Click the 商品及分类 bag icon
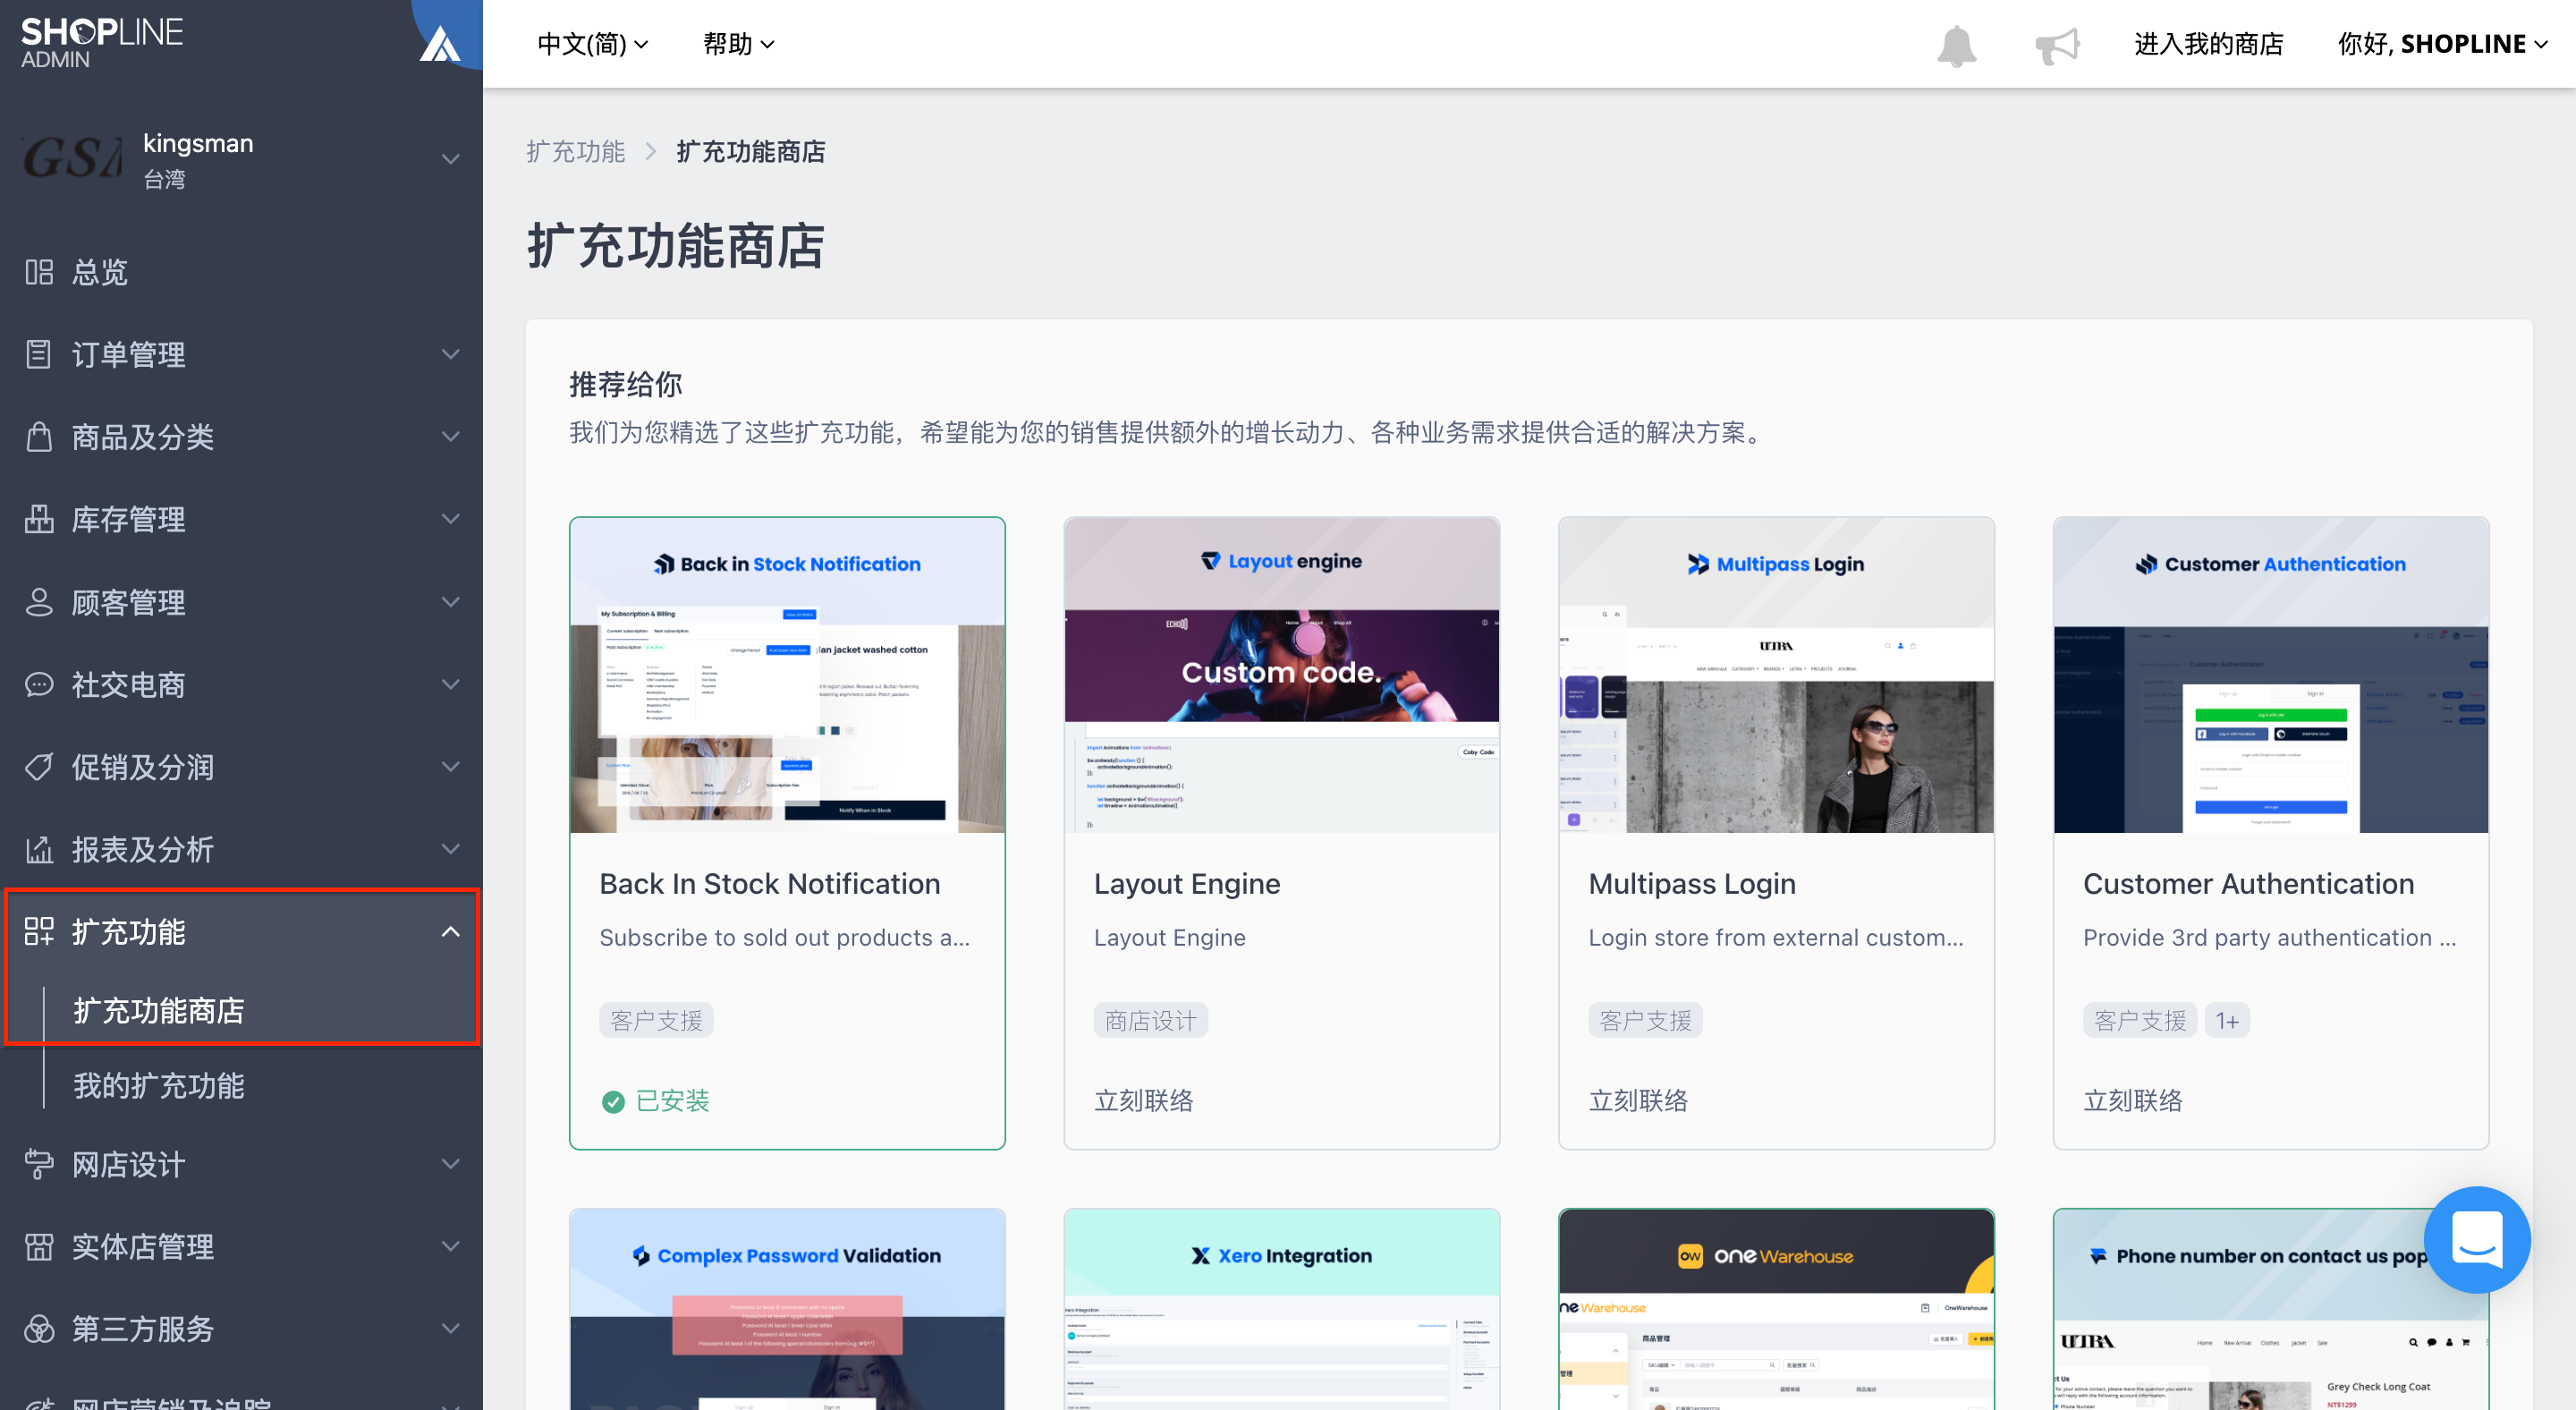 point(39,437)
